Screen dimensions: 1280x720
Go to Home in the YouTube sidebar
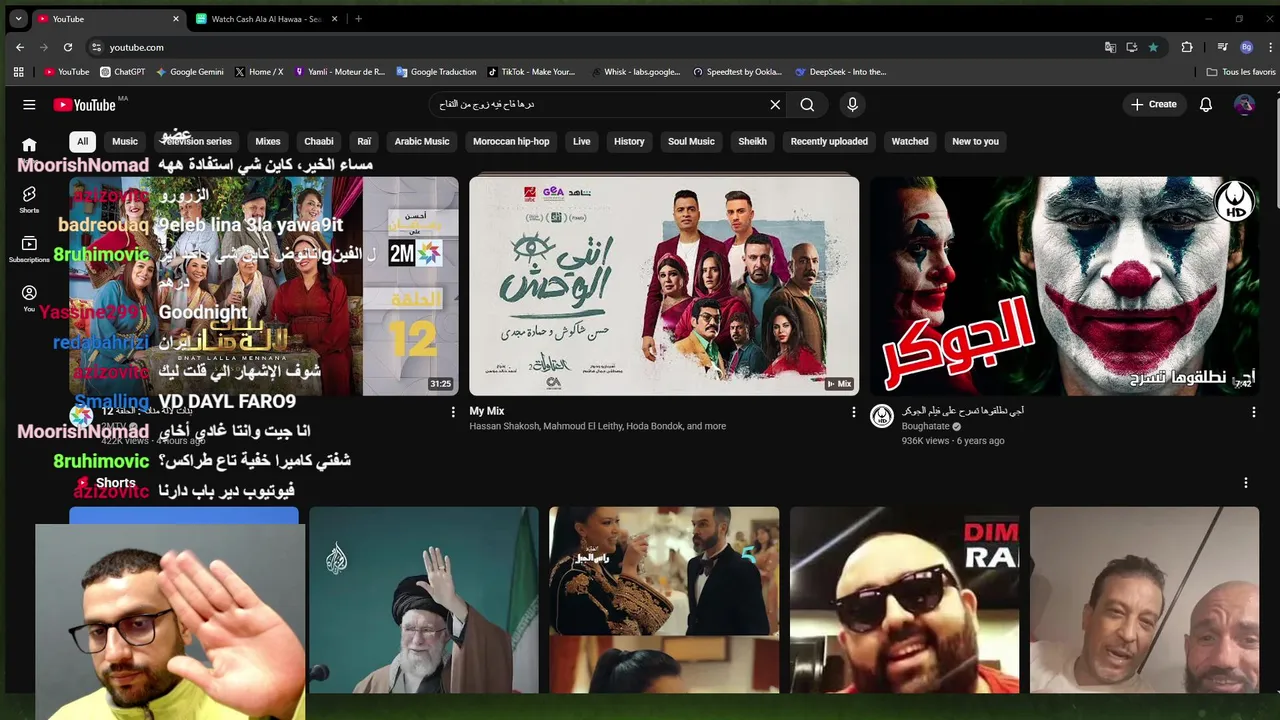pyautogui.click(x=29, y=145)
